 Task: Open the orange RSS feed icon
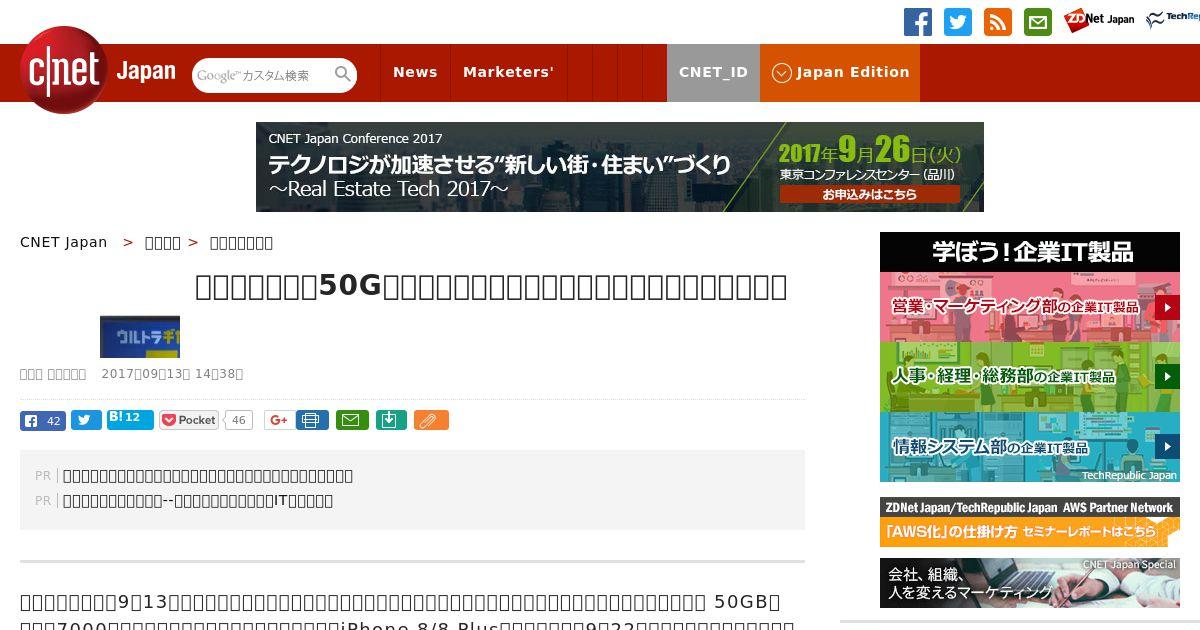pyautogui.click(x=998, y=22)
